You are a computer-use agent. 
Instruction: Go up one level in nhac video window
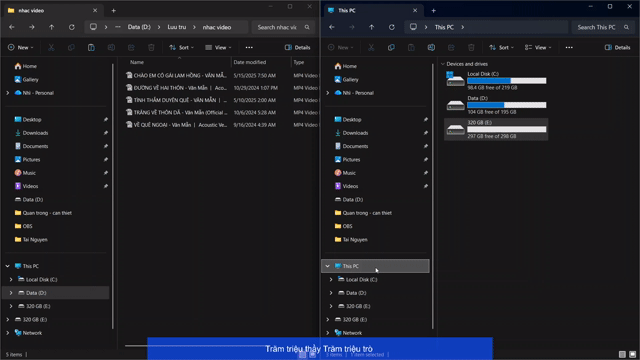pyautogui.click(x=51, y=27)
